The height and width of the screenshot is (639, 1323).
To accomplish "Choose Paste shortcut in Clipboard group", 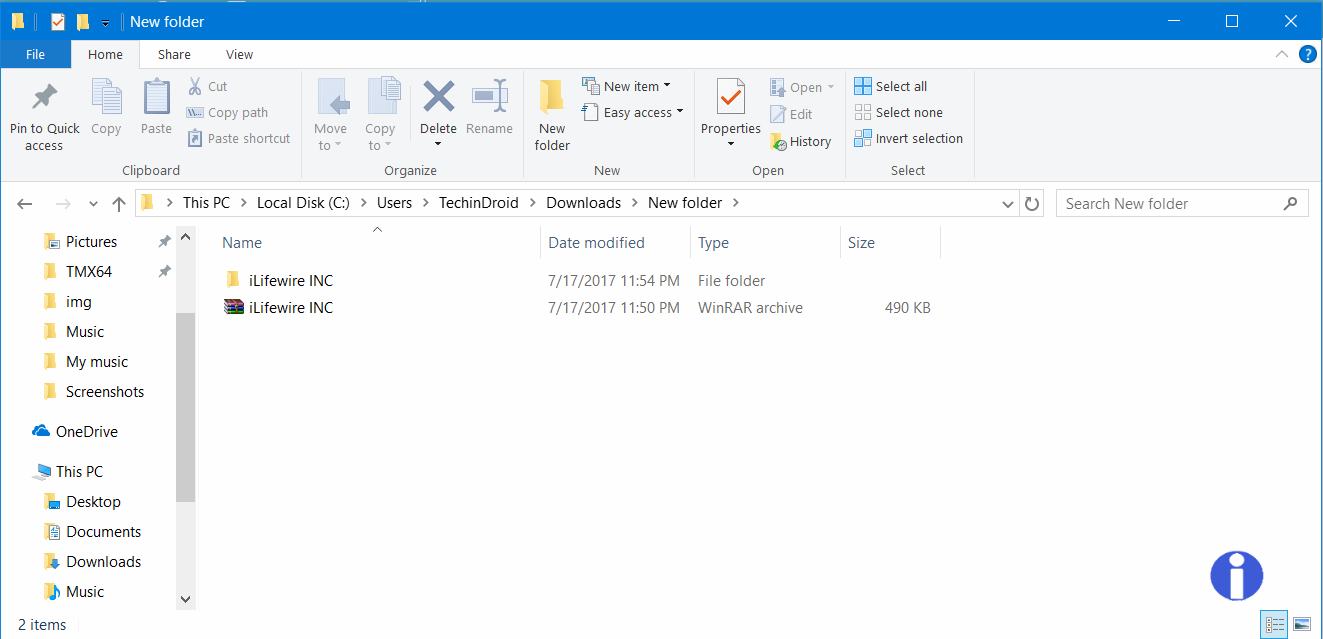I will (x=238, y=138).
